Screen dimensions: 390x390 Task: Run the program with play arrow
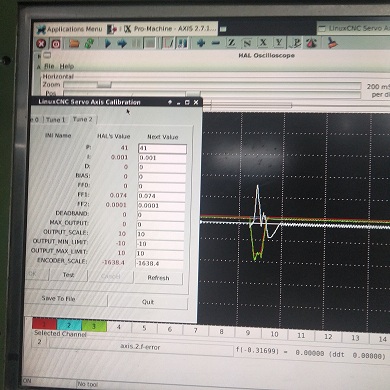108,44
